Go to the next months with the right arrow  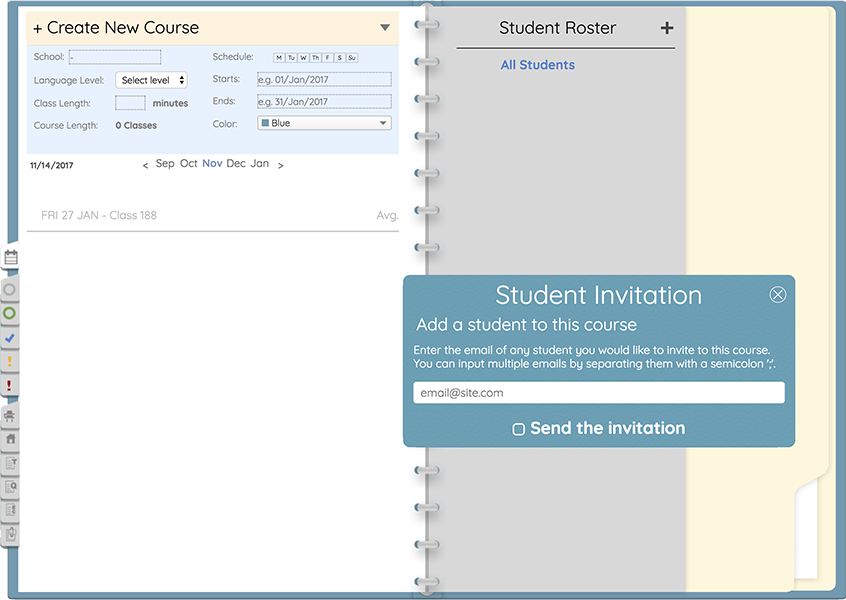281,165
